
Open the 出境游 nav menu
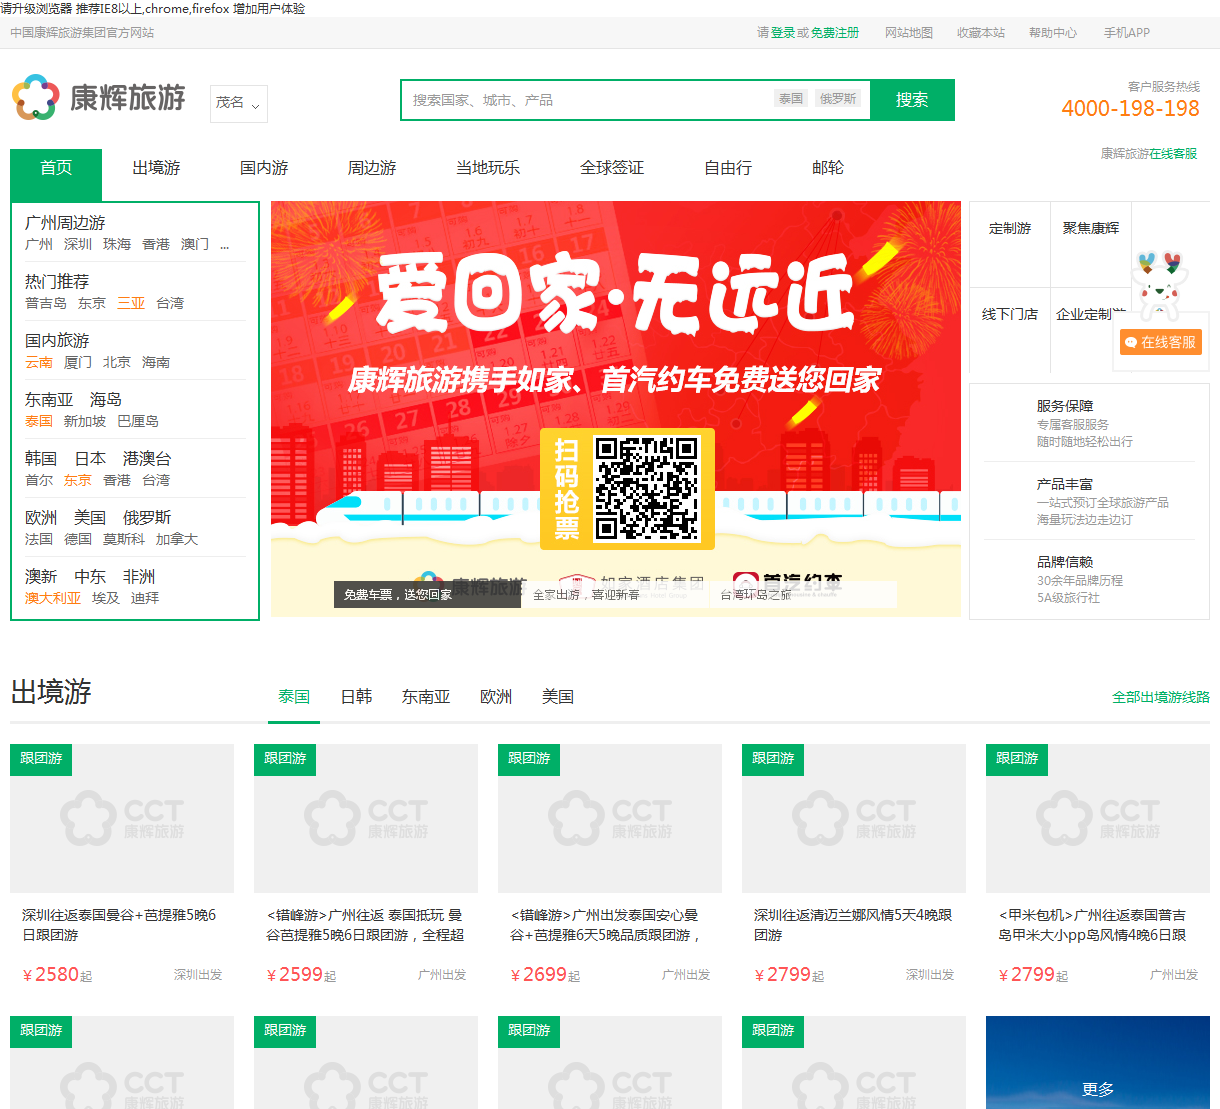(x=156, y=168)
